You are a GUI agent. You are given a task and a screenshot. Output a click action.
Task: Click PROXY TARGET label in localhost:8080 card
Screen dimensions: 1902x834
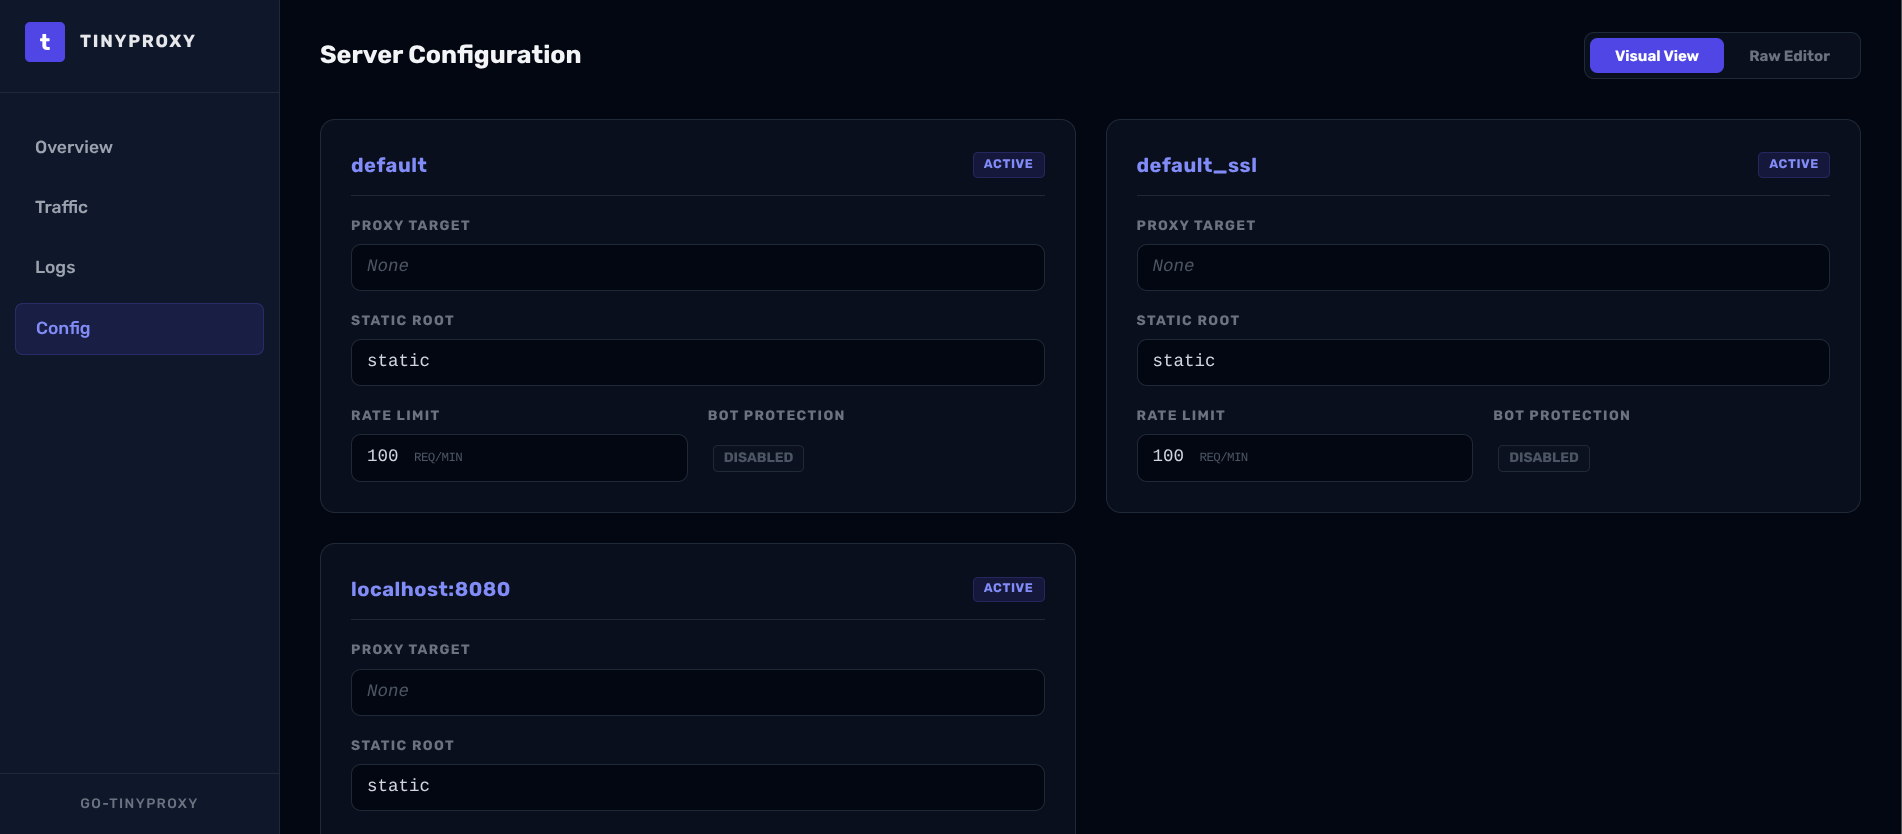(410, 649)
